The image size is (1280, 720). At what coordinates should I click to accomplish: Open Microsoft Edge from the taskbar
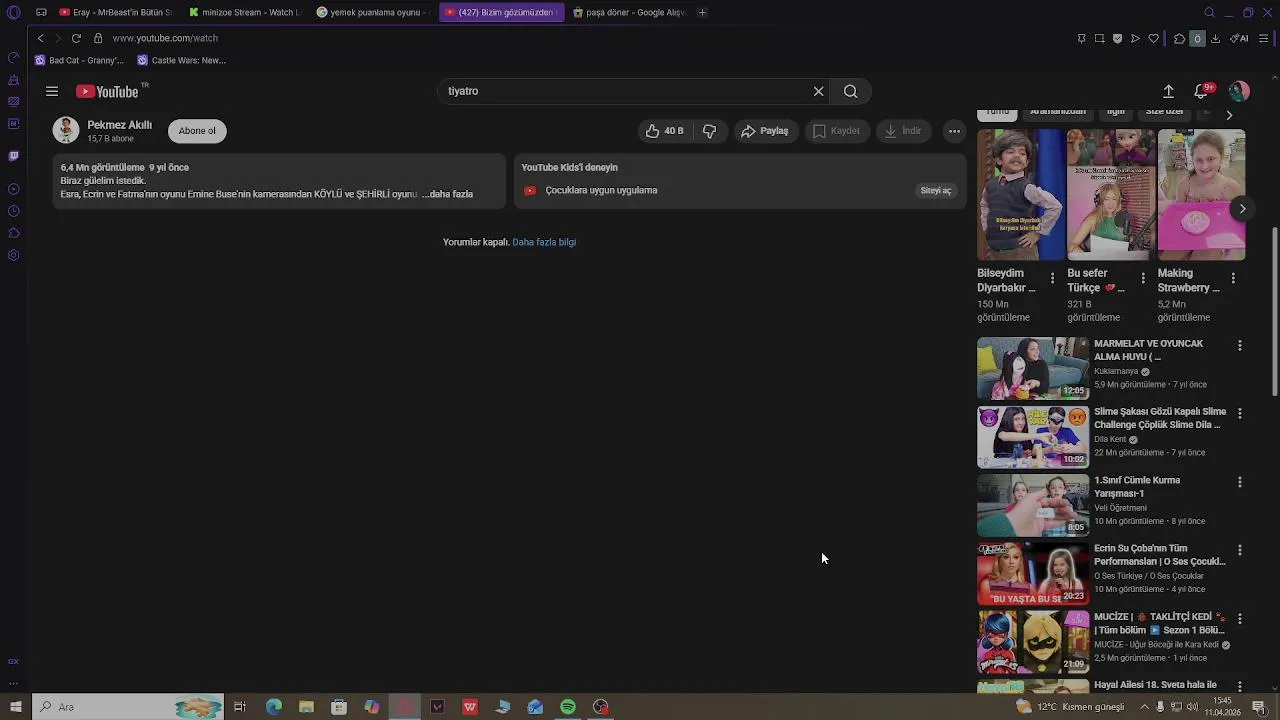coord(273,707)
